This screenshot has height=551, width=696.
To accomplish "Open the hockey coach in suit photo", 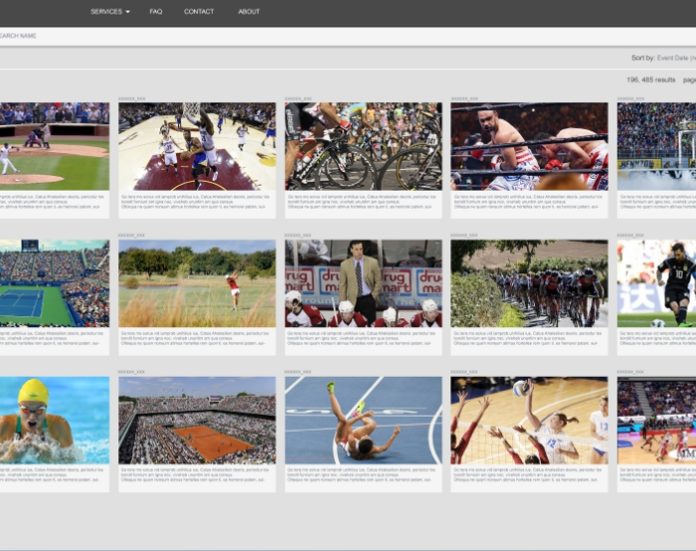I will click(x=363, y=283).
